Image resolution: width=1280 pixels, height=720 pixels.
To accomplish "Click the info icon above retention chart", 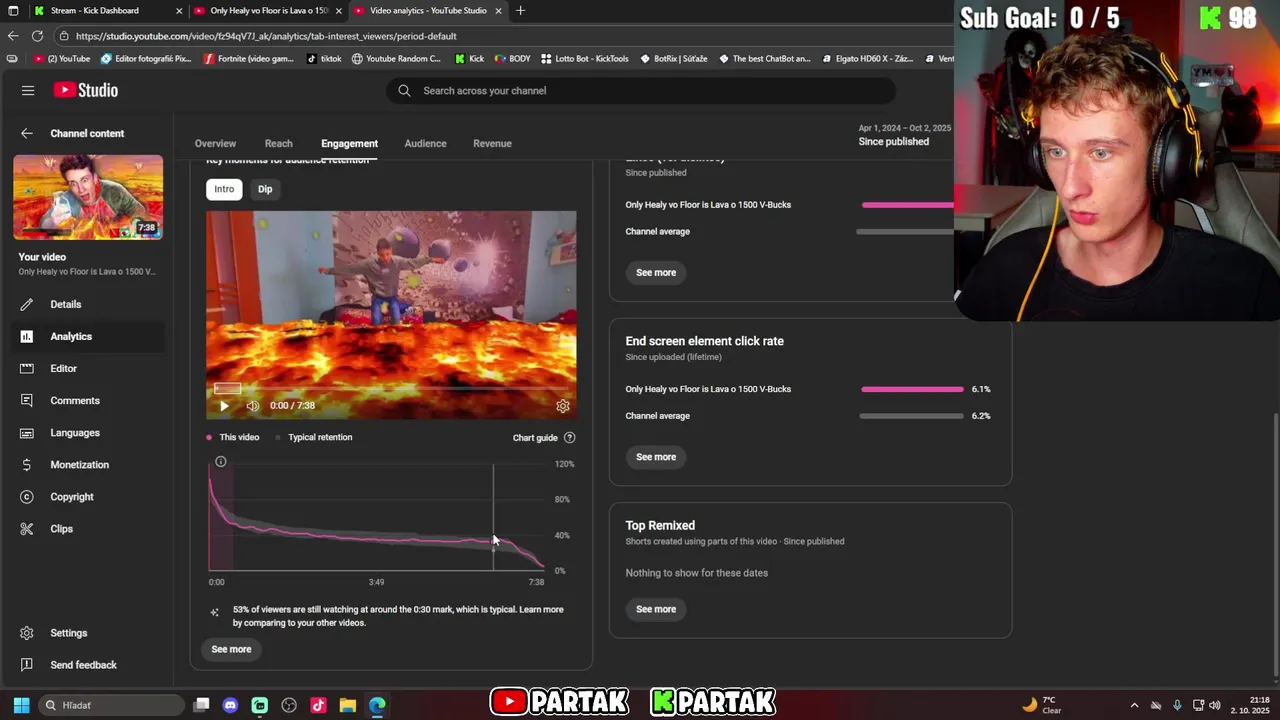I will [221, 462].
